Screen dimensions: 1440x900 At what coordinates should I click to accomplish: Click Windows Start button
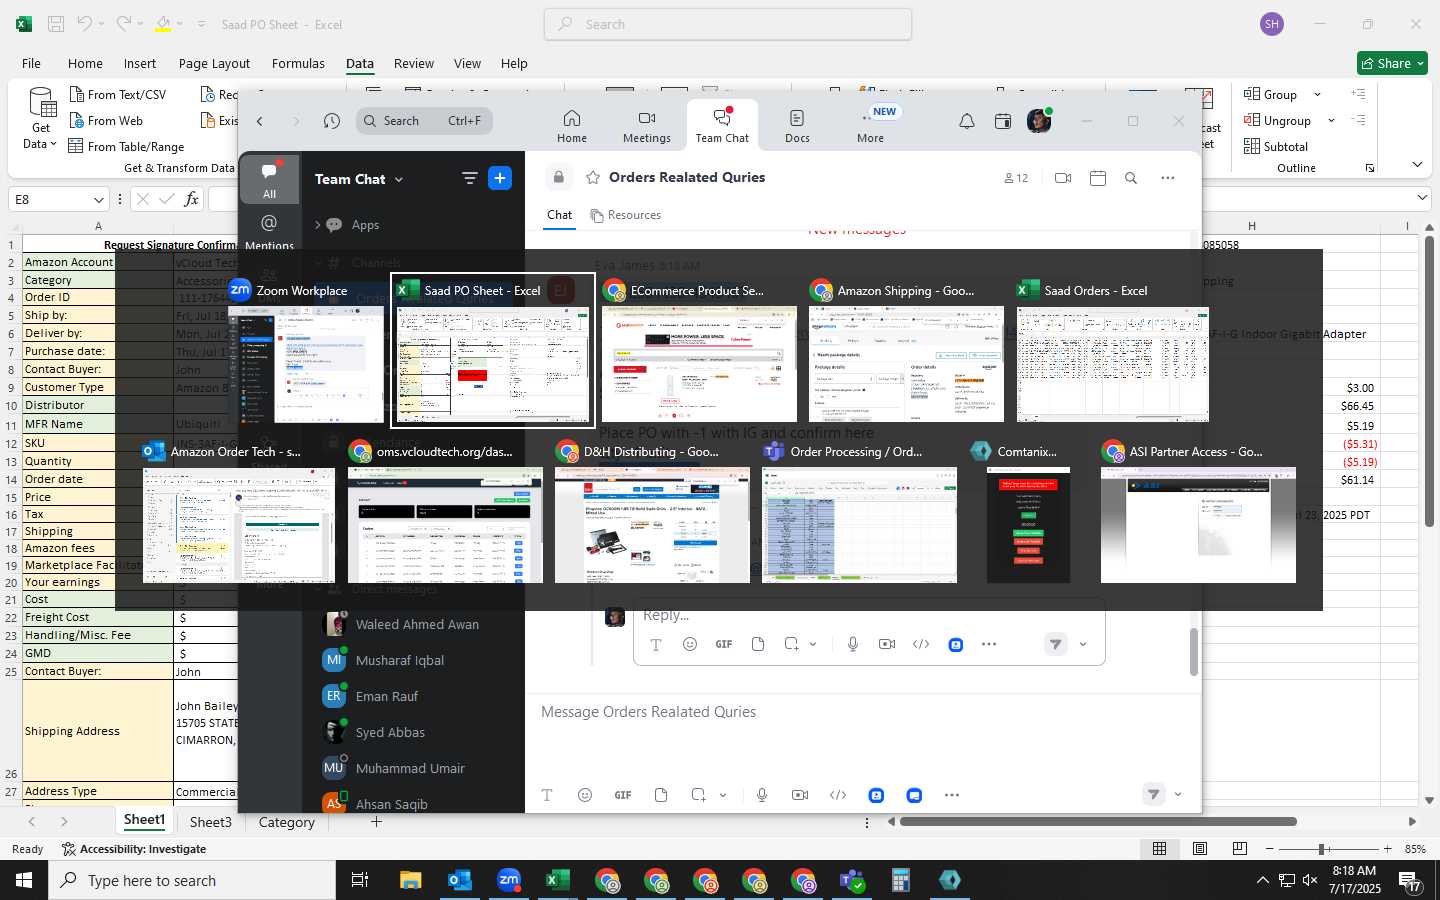(24, 880)
